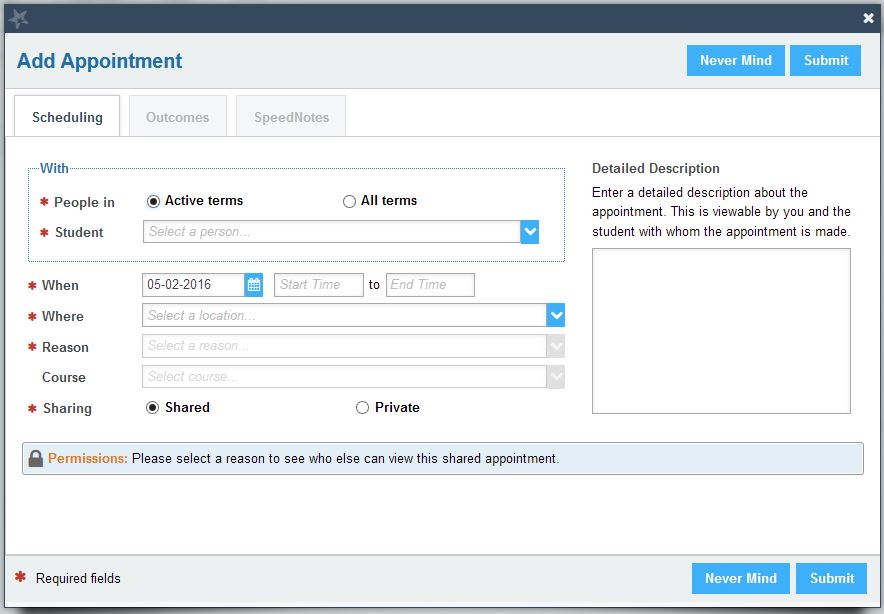
Task: Submit the appointment using top Submit button
Action: 825,60
